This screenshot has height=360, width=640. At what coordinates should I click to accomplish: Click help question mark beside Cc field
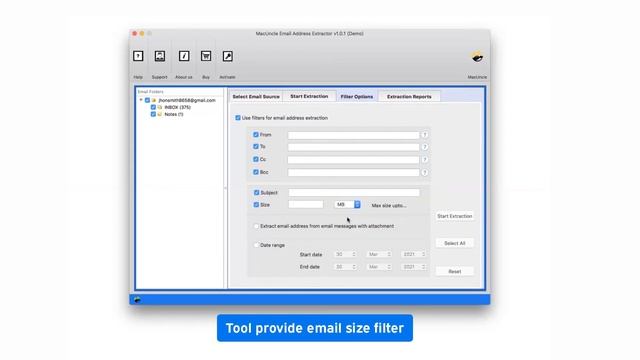pos(424,160)
